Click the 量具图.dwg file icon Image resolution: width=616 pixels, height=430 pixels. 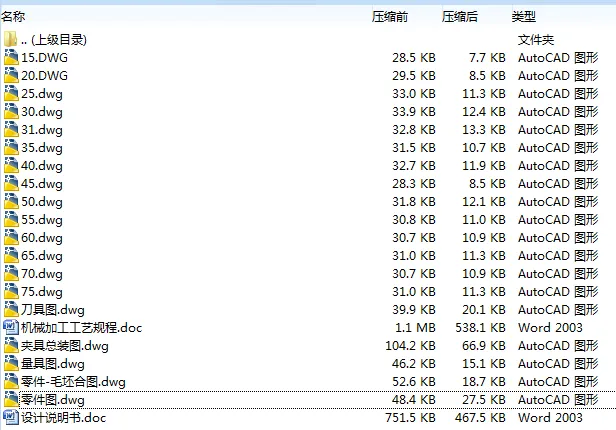pos(11,364)
